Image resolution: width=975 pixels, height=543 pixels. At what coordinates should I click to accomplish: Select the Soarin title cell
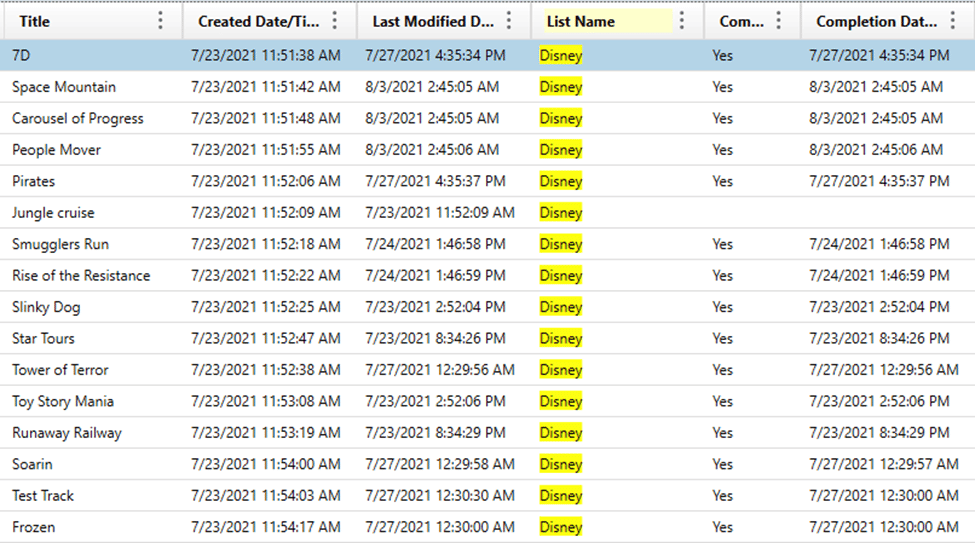(32, 464)
